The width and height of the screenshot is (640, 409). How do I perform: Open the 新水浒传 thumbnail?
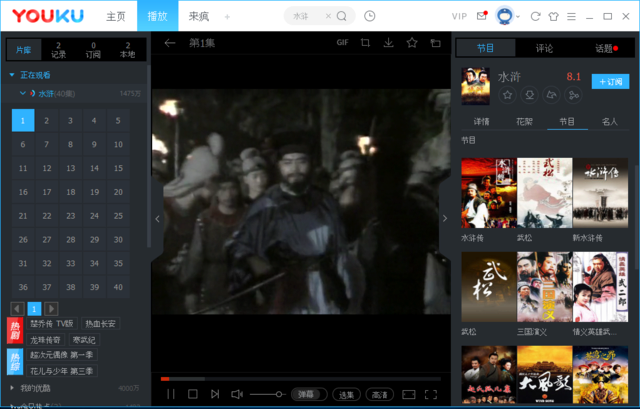pos(600,193)
